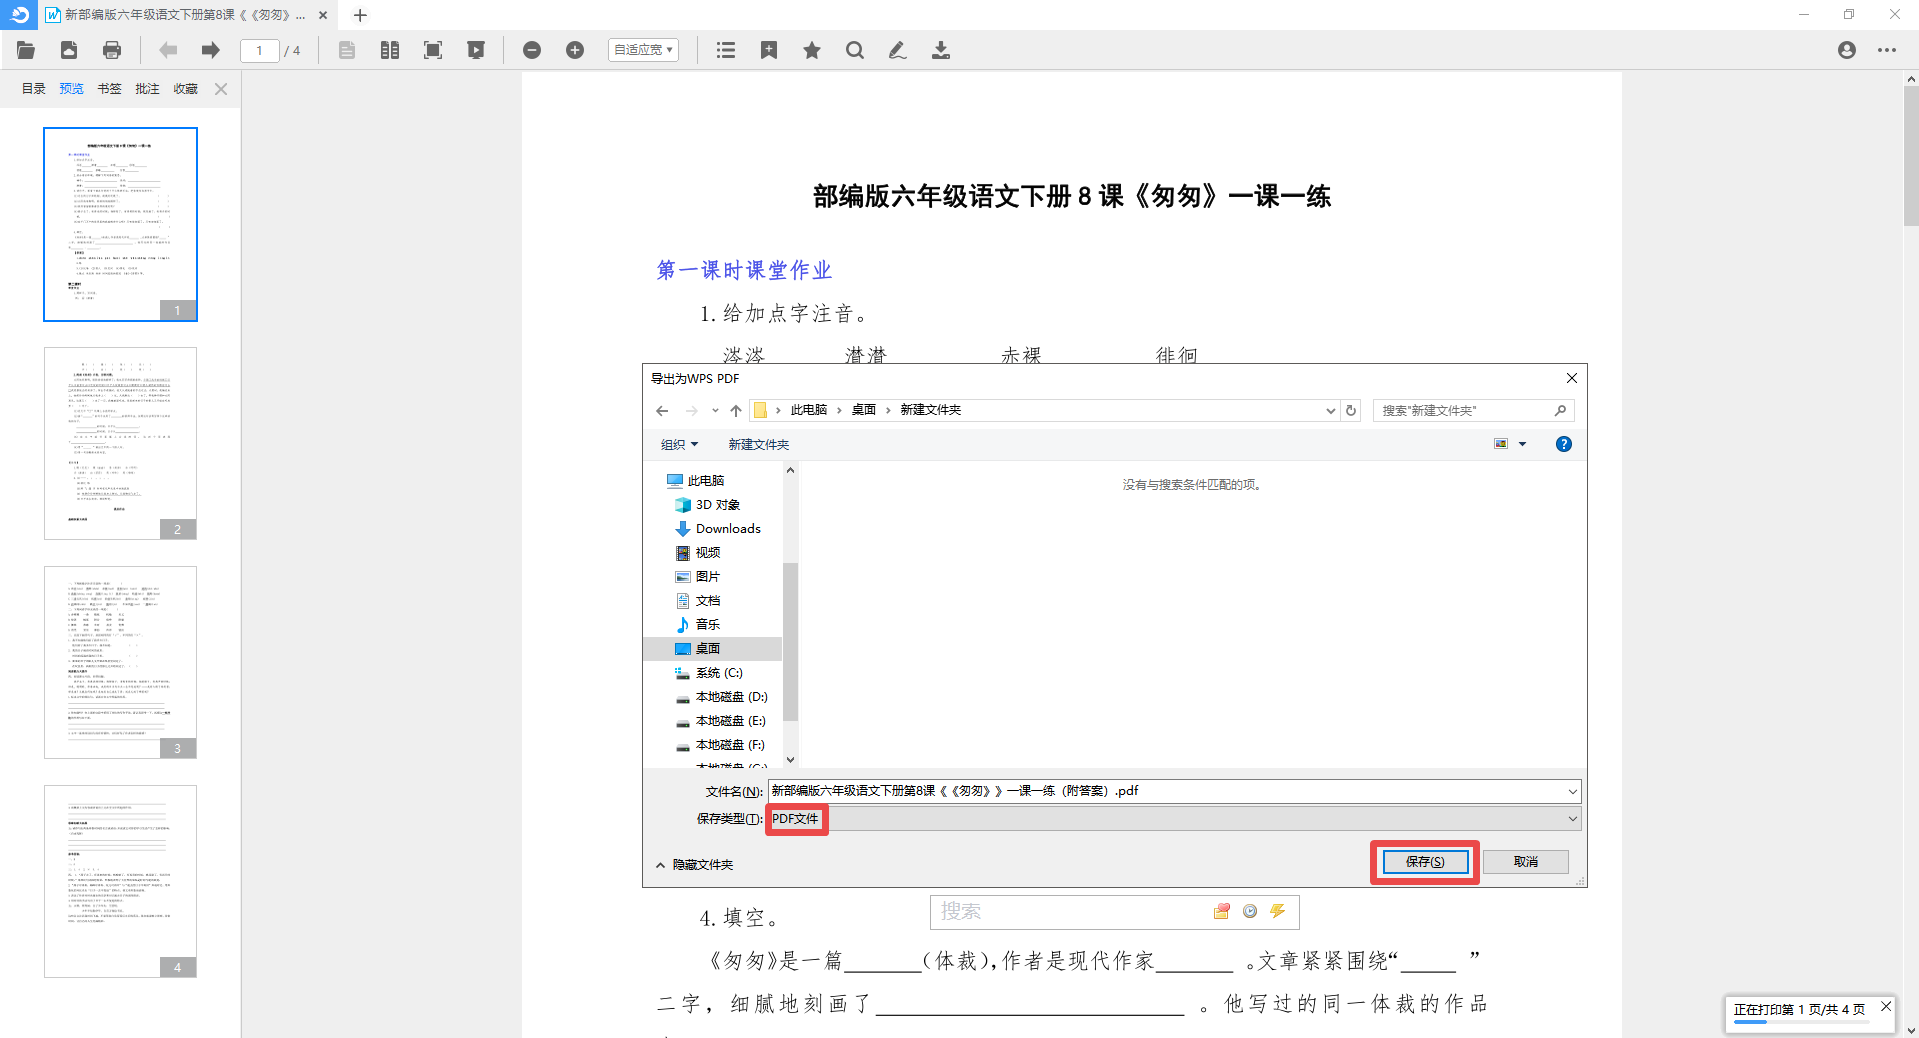
Task: Select page 3 thumbnail in the sidebar
Action: 120,662
